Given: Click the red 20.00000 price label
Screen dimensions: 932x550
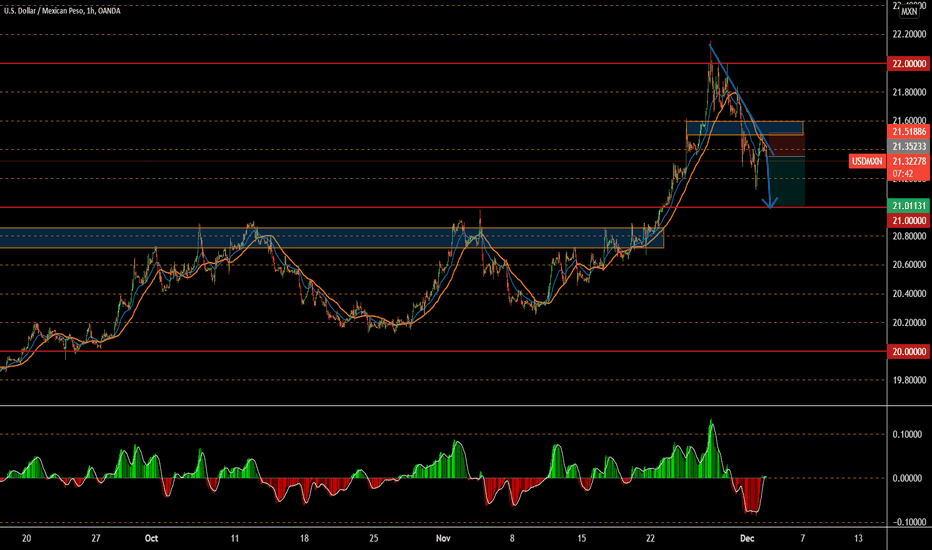Looking at the screenshot, I should 909,351.
